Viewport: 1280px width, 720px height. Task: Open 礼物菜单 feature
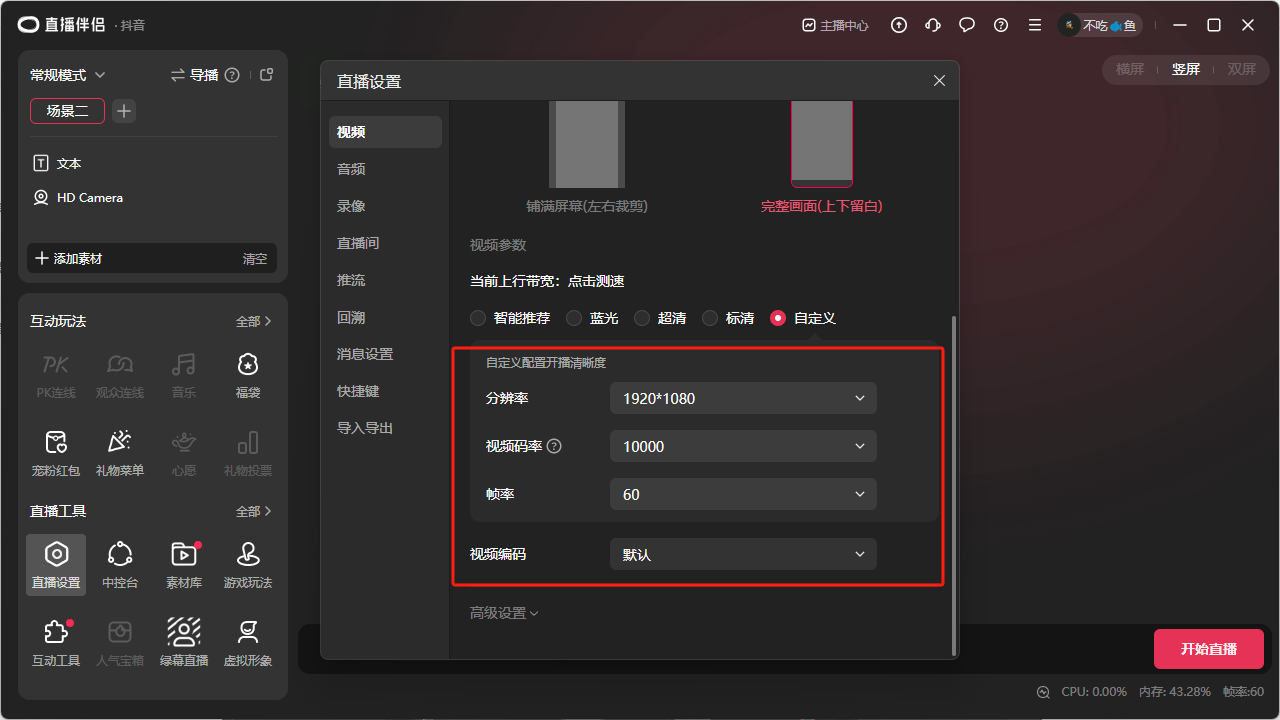(x=120, y=453)
